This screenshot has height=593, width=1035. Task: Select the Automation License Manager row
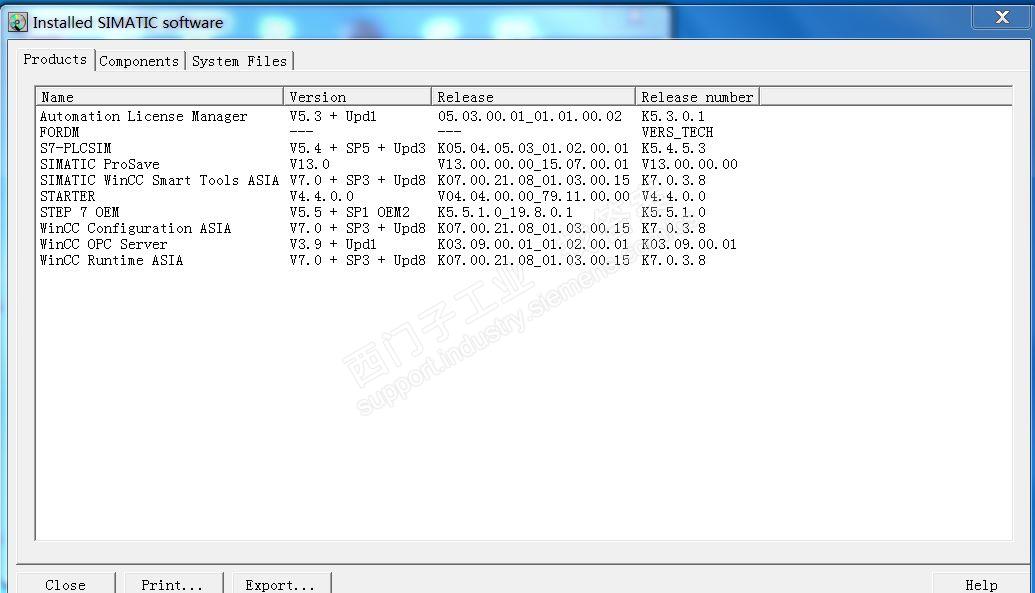point(143,116)
